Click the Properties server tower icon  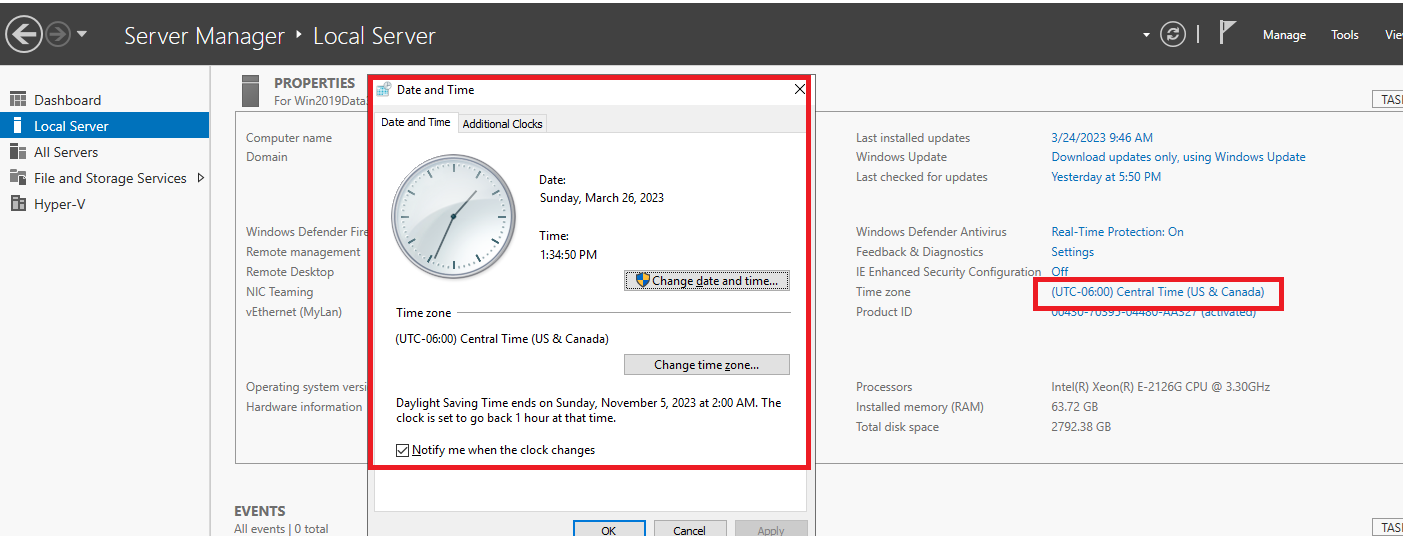pyautogui.click(x=251, y=91)
